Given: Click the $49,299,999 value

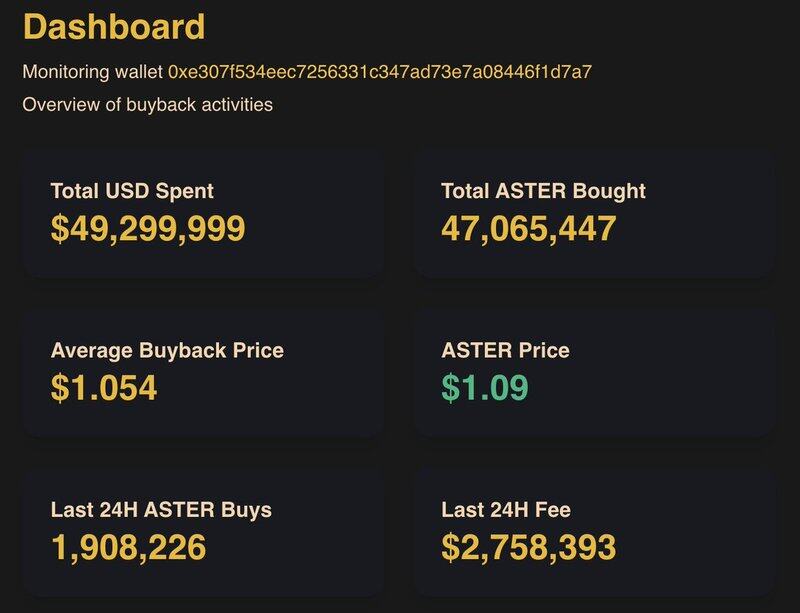Looking at the screenshot, I should click(x=148, y=229).
